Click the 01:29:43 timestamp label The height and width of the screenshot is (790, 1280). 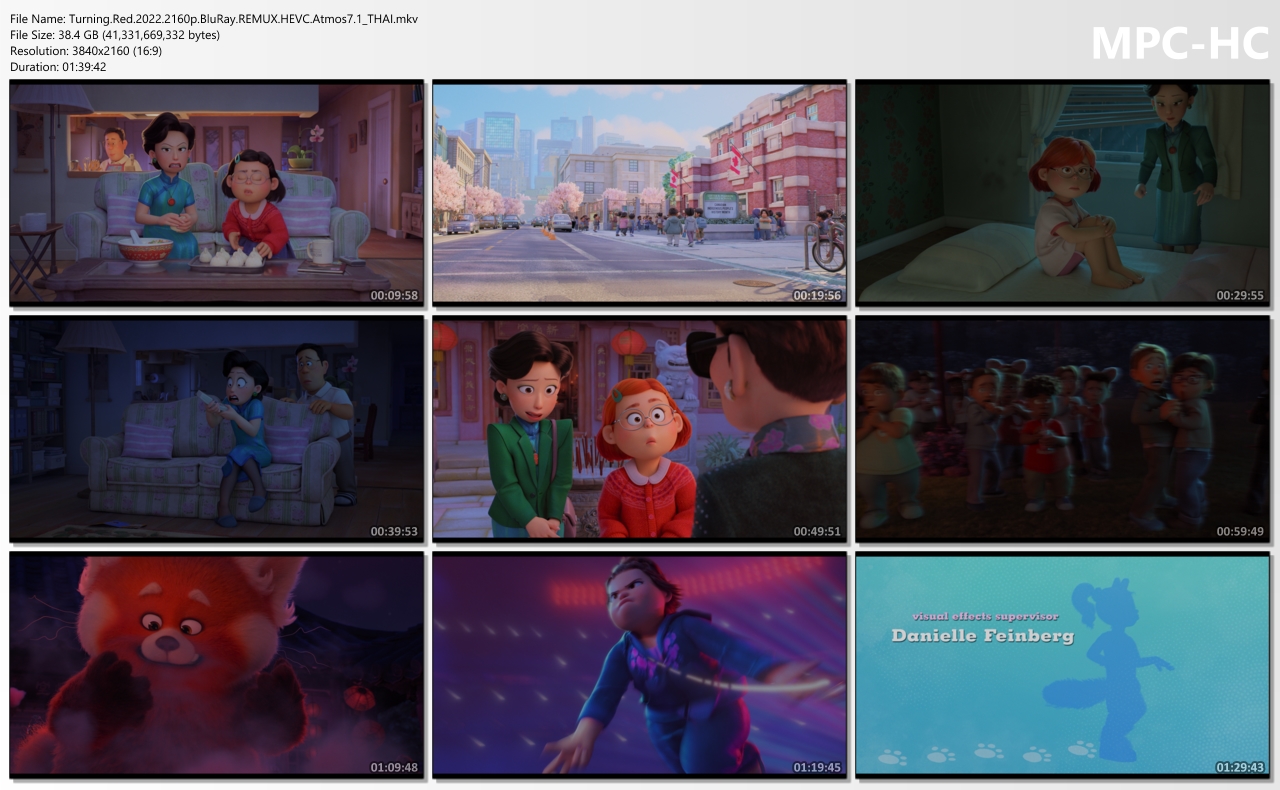click(x=1240, y=768)
